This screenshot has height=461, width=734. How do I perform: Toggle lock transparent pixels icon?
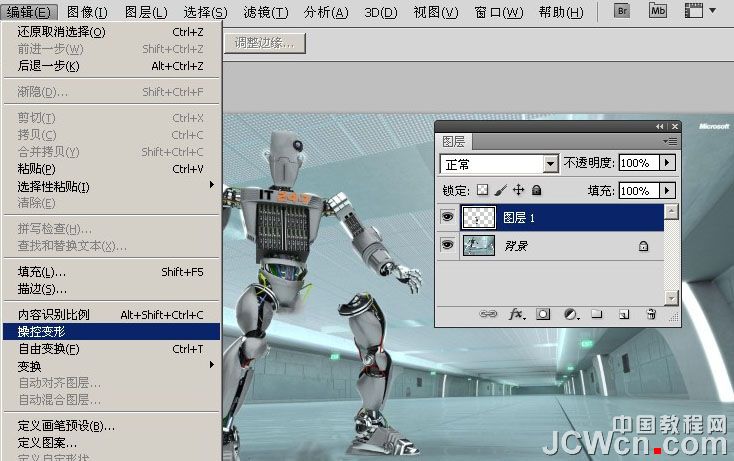[482, 190]
